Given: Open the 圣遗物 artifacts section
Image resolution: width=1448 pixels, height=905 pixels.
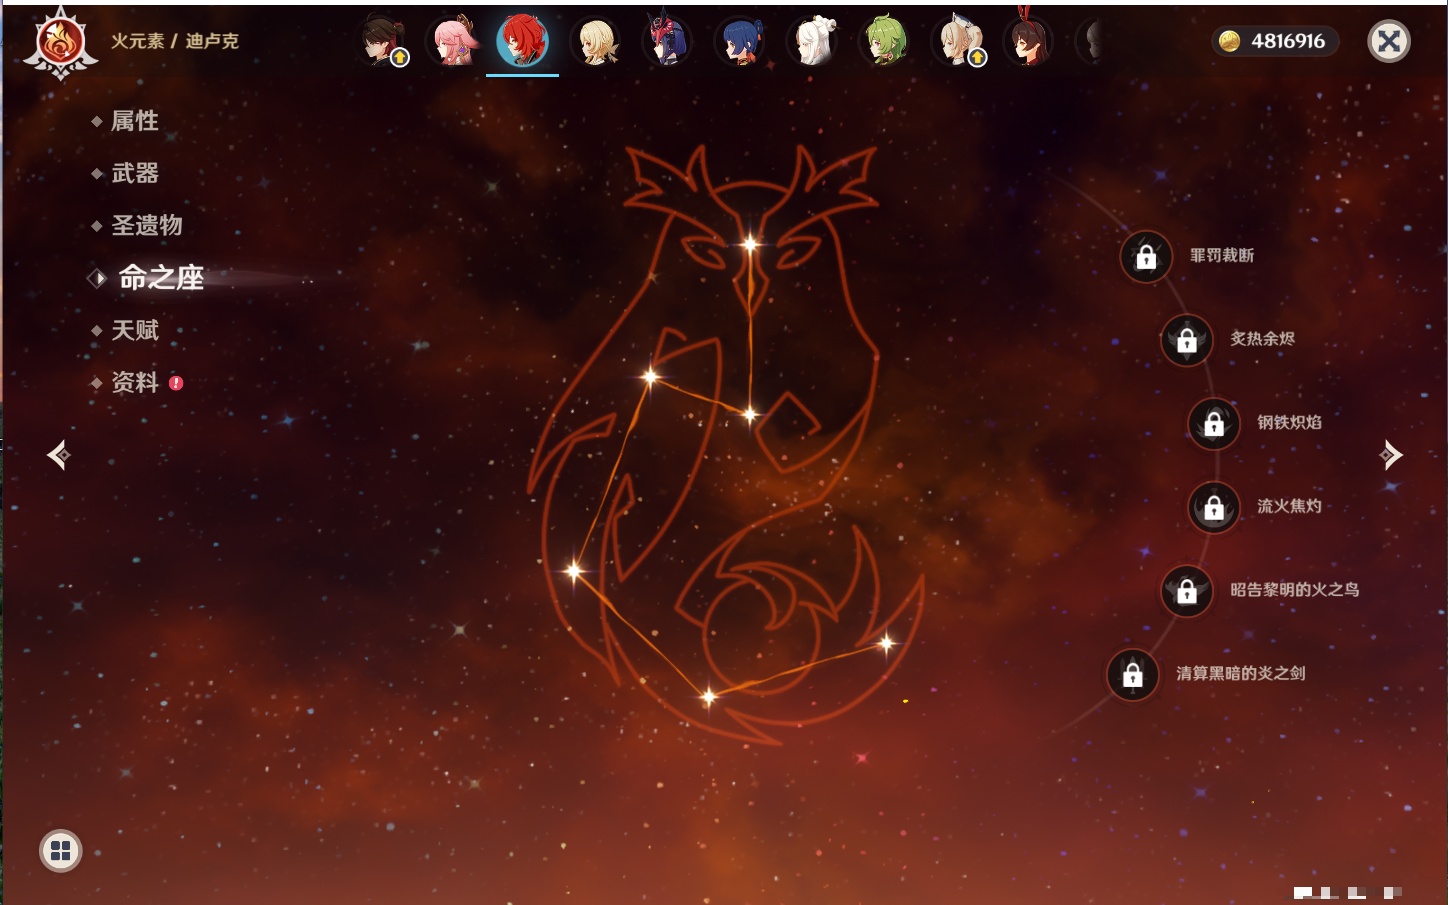Looking at the screenshot, I should pyautogui.click(x=146, y=225).
